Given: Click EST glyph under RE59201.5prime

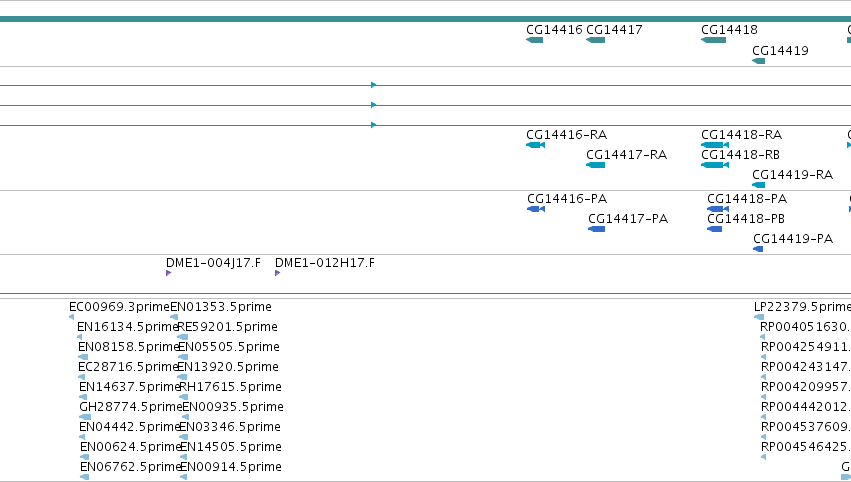Looking at the screenshot, I should [182, 337].
